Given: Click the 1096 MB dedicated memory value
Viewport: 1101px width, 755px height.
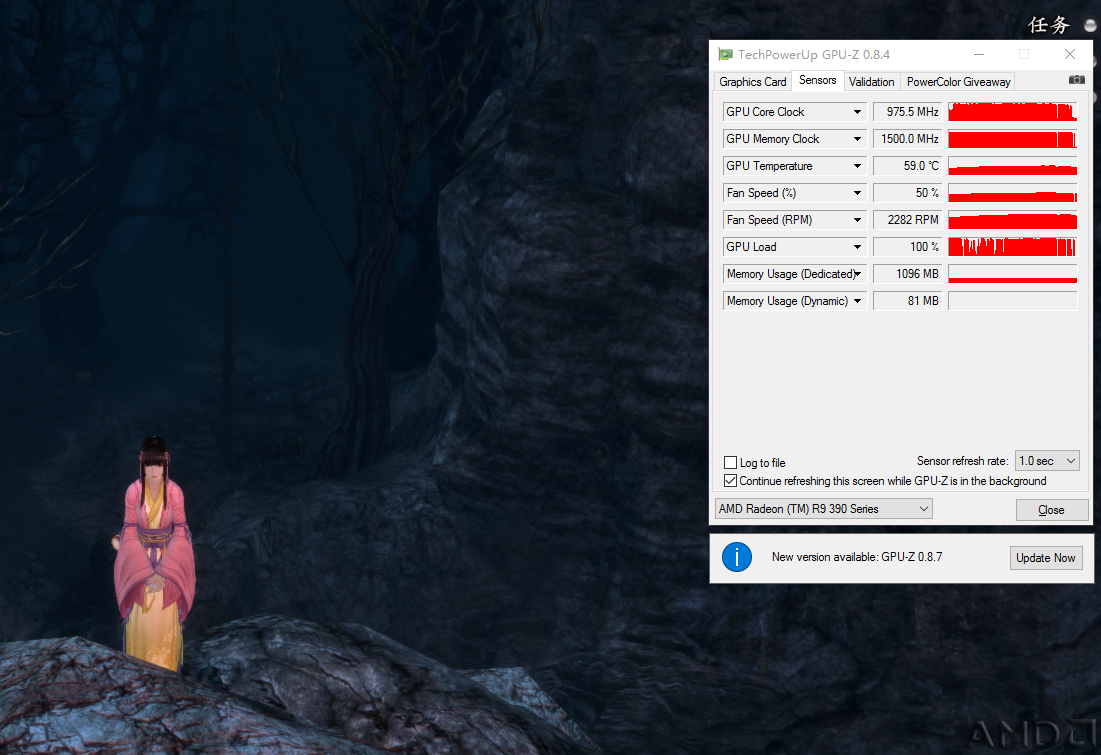Looking at the screenshot, I should click(x=907, y=274).
